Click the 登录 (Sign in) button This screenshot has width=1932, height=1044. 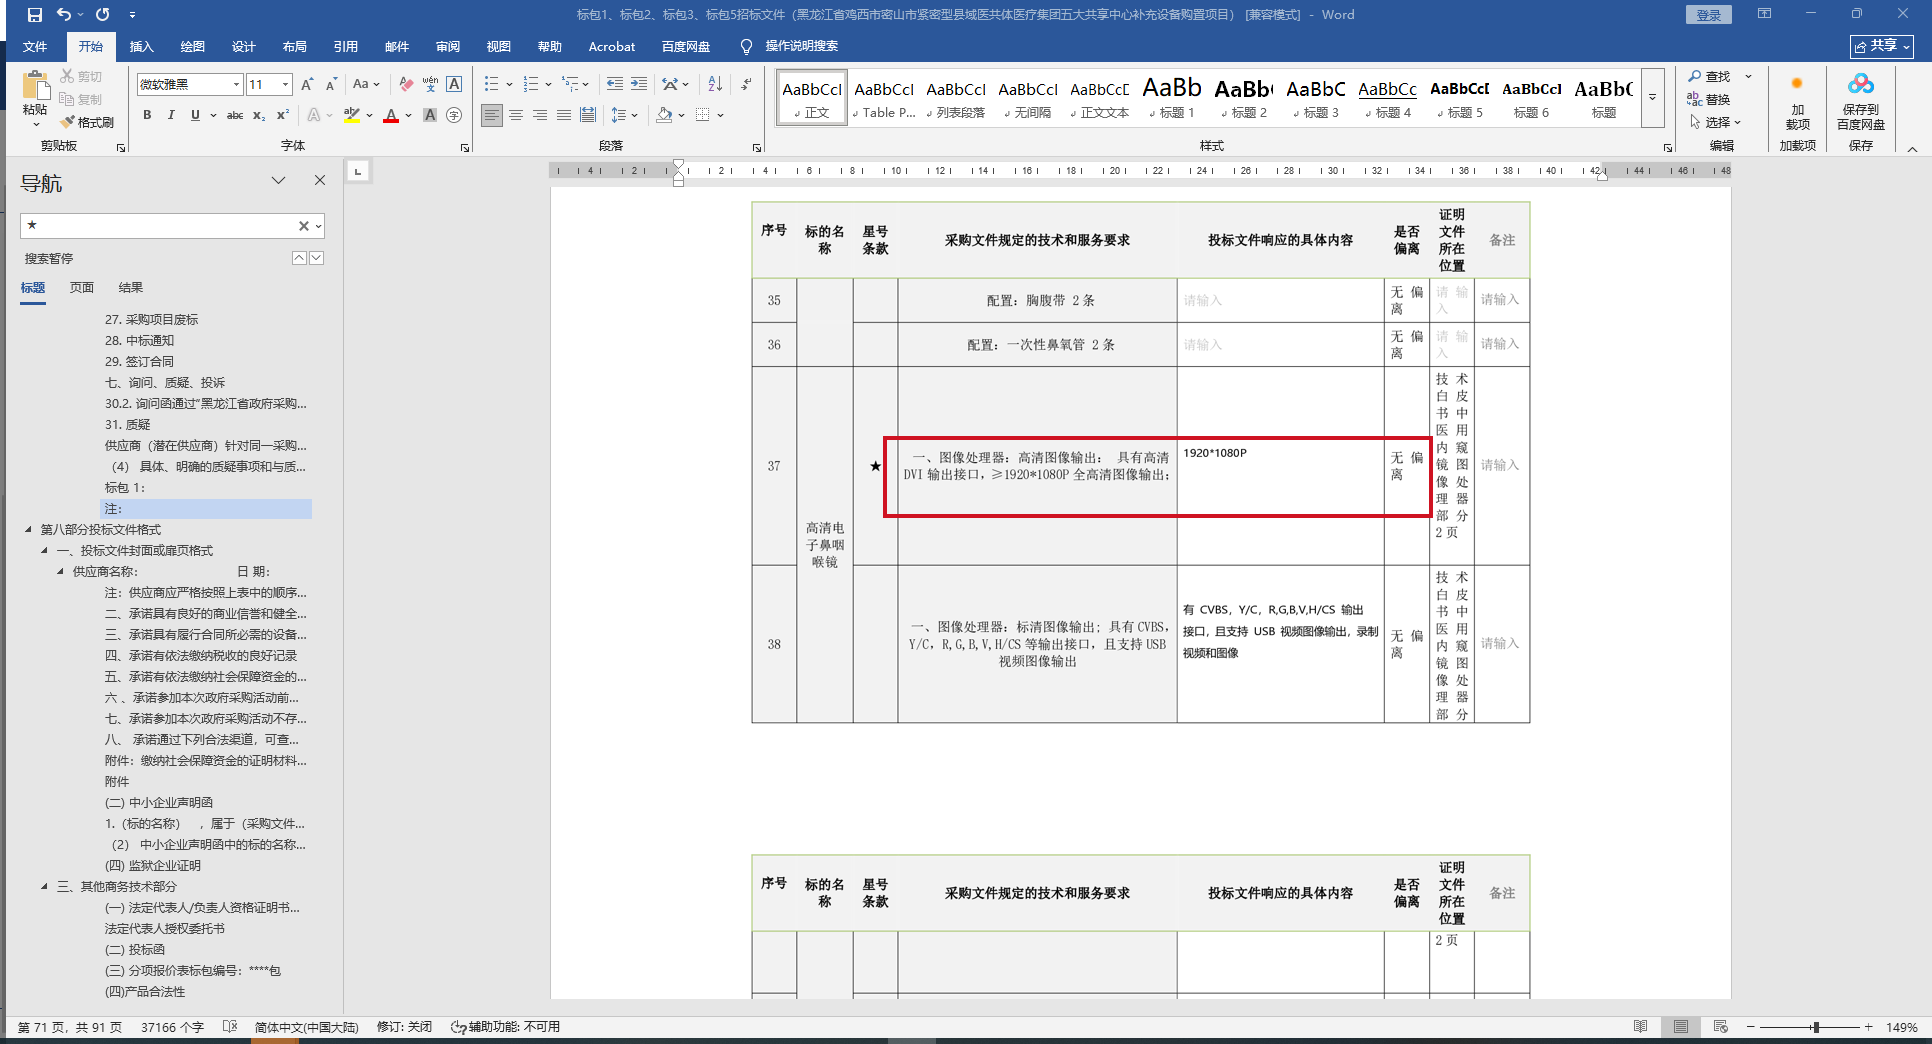pyautogui.click(x=1709, y=15)
